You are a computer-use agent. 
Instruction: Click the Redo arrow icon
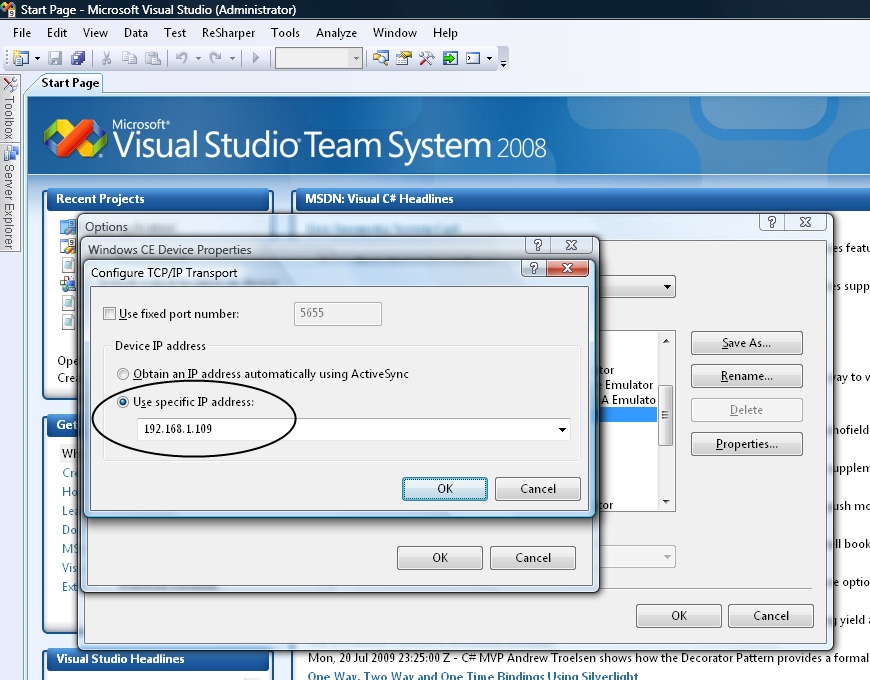click(215, 57)
